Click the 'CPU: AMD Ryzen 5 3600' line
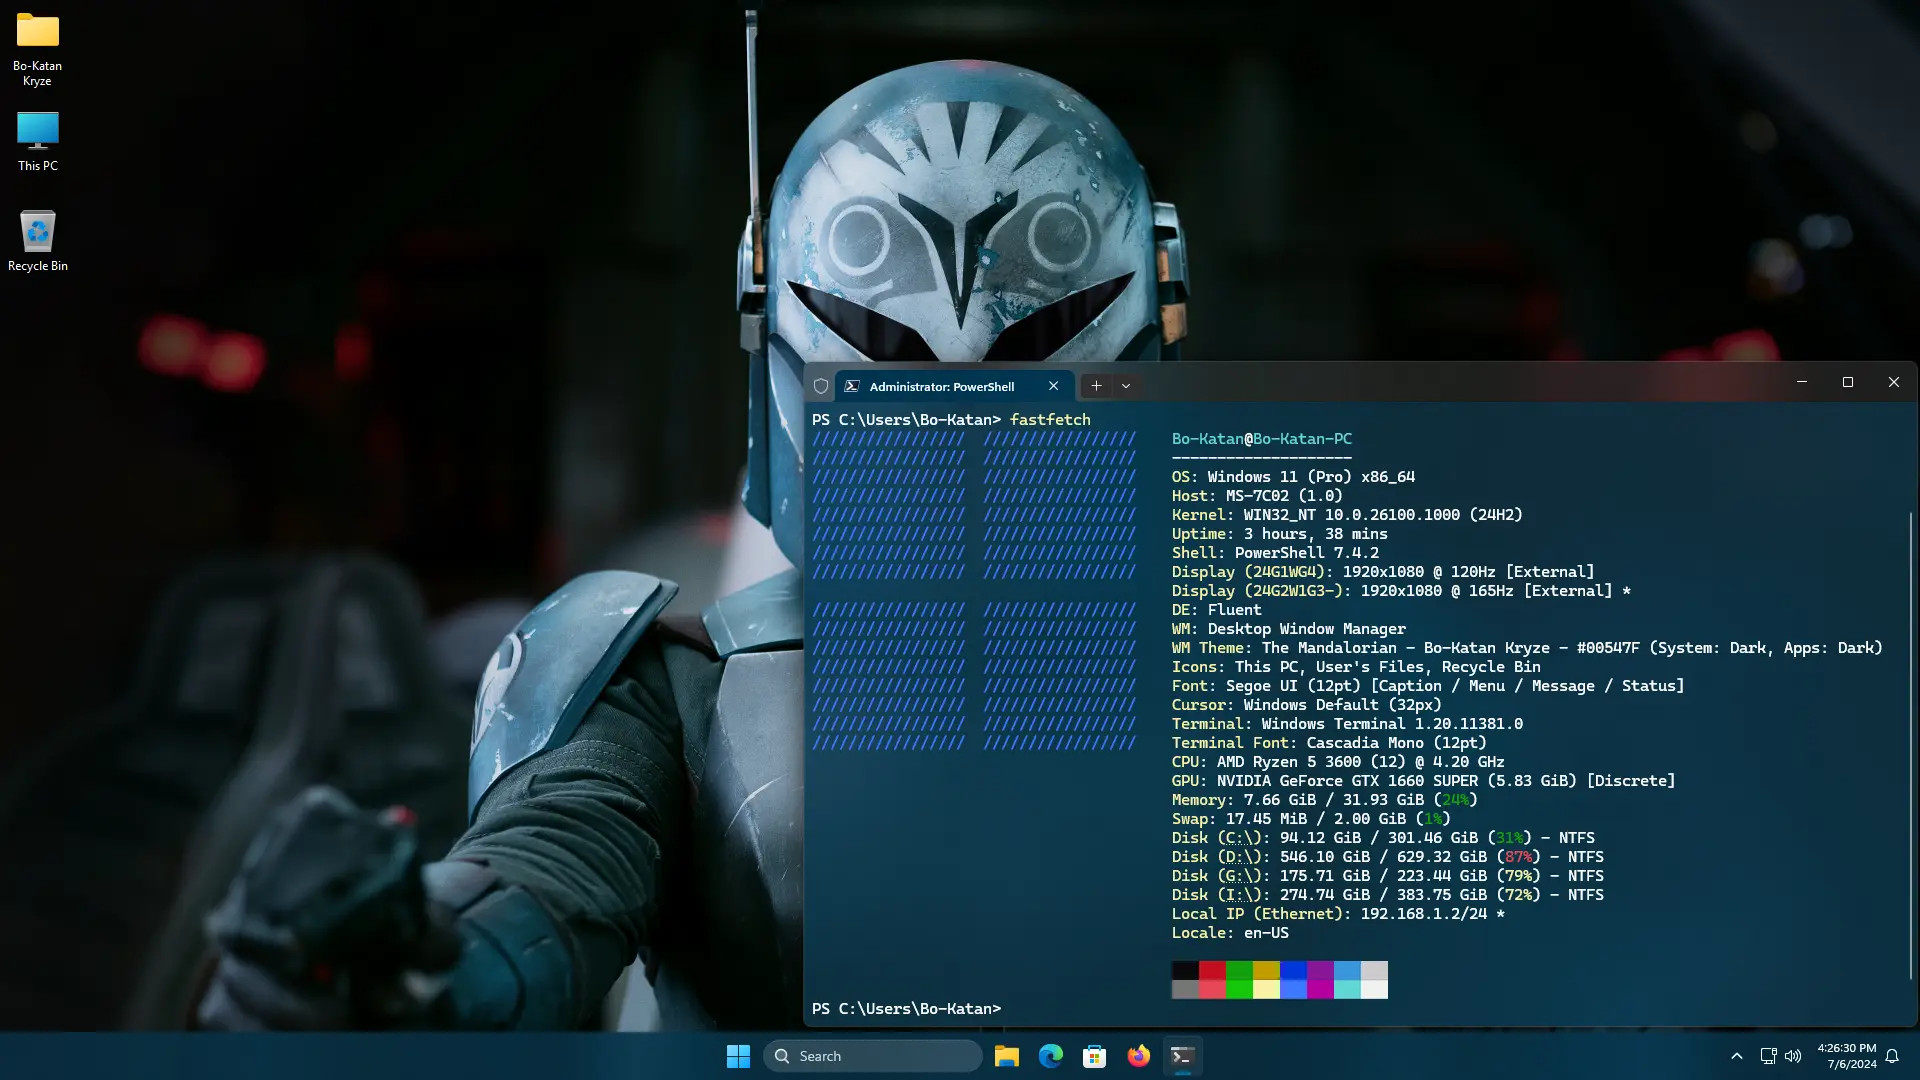This screenshot has height=1080, width=1920. point(1338,762)
